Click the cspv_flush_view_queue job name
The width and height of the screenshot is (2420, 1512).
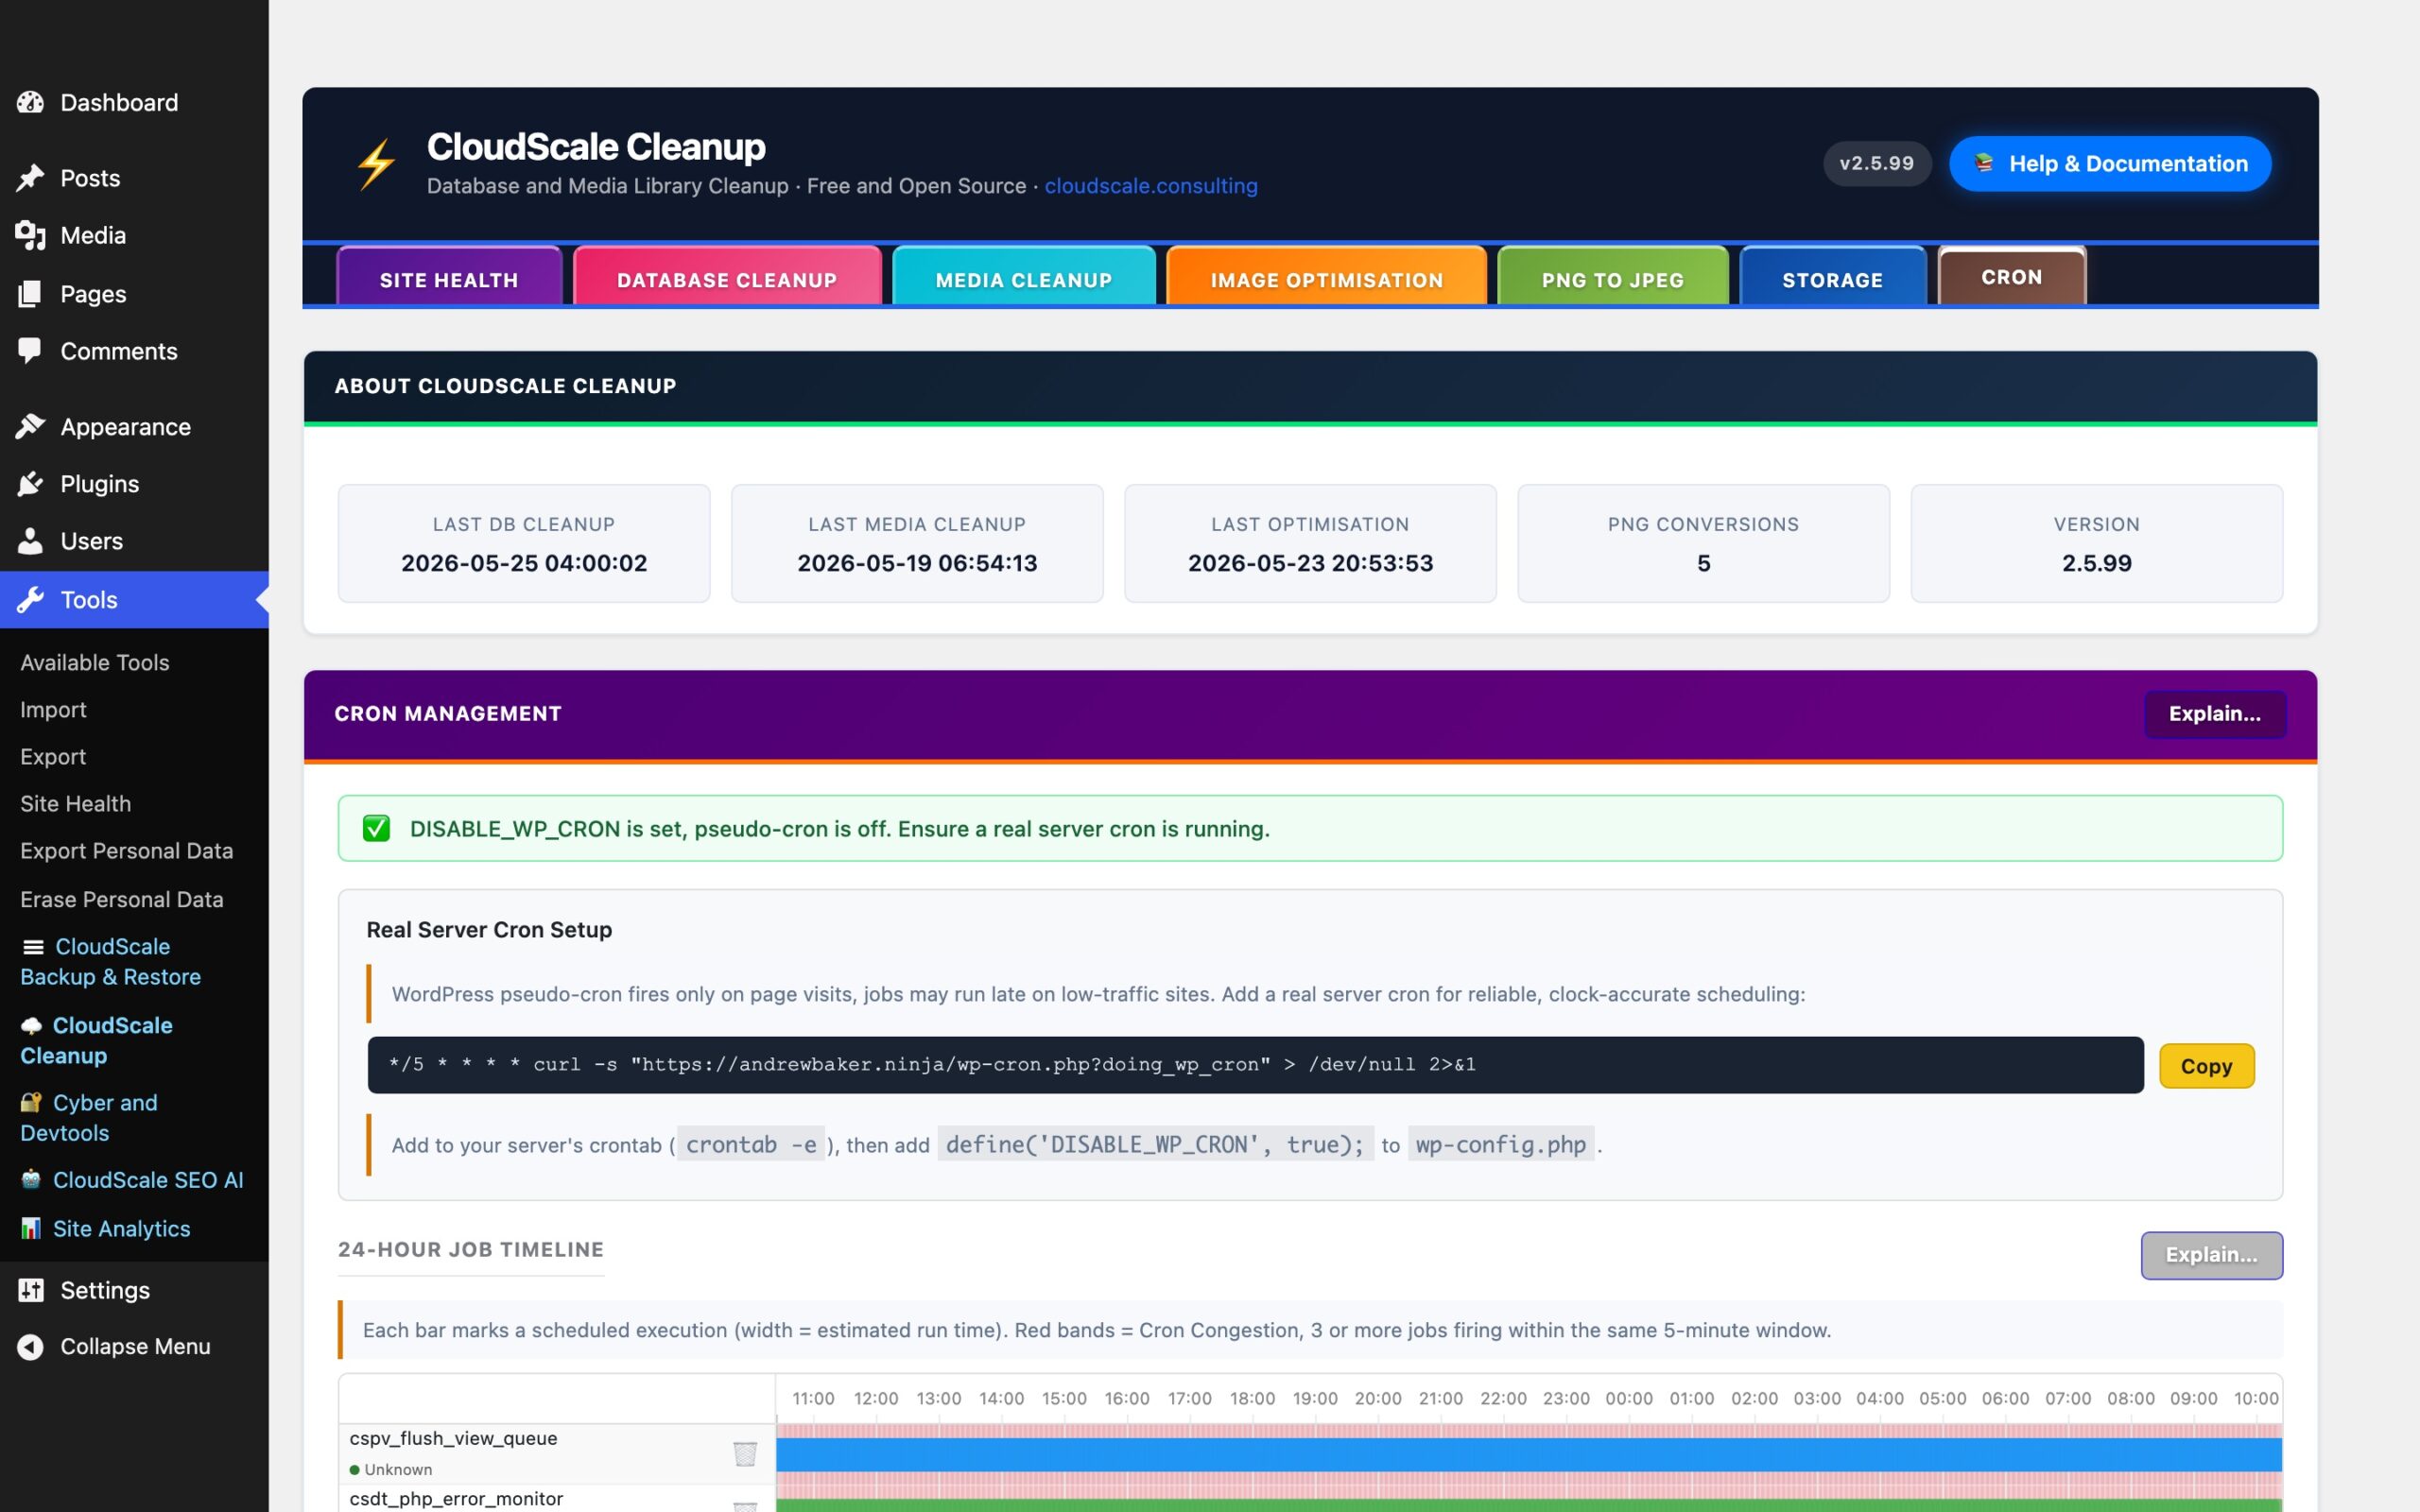tap(453, 1438)
